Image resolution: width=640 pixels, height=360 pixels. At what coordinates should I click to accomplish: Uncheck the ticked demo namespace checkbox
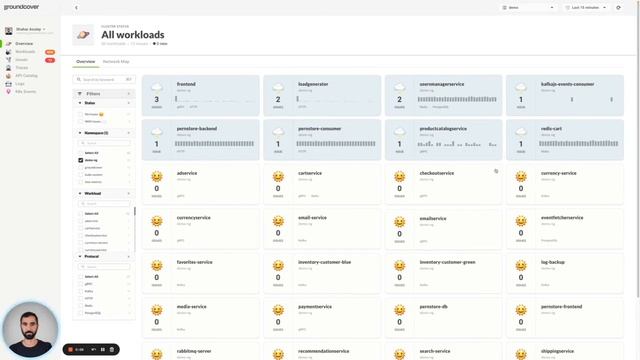(x=80, y=160)
